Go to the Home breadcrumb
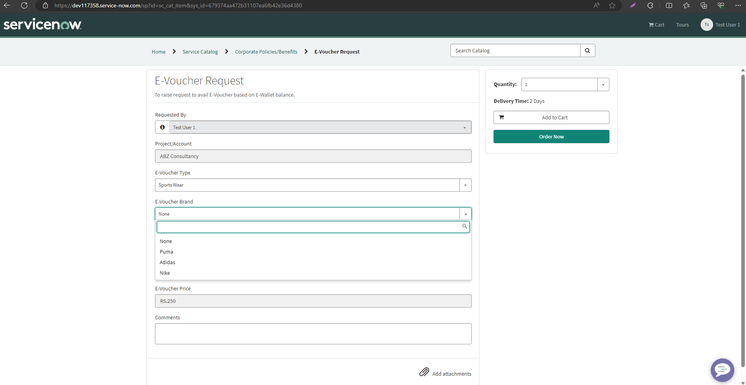Image resolution: width=746 pixels, height=385 pixels. (158, 51)
